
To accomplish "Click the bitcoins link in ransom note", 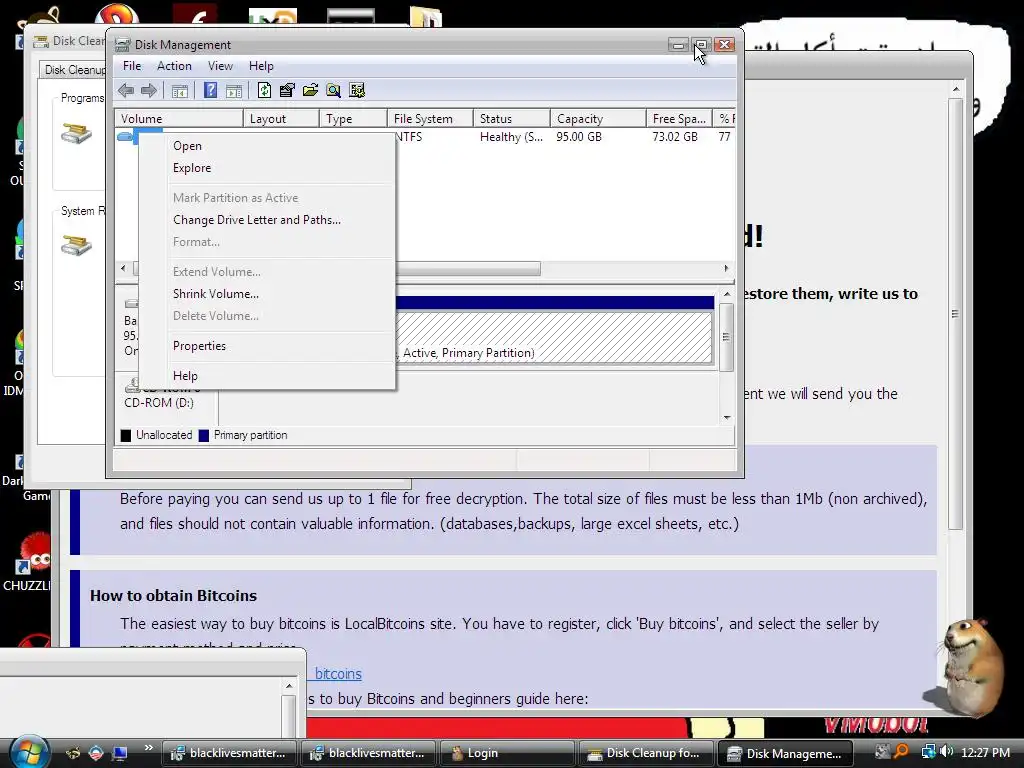I will (338, 673).
